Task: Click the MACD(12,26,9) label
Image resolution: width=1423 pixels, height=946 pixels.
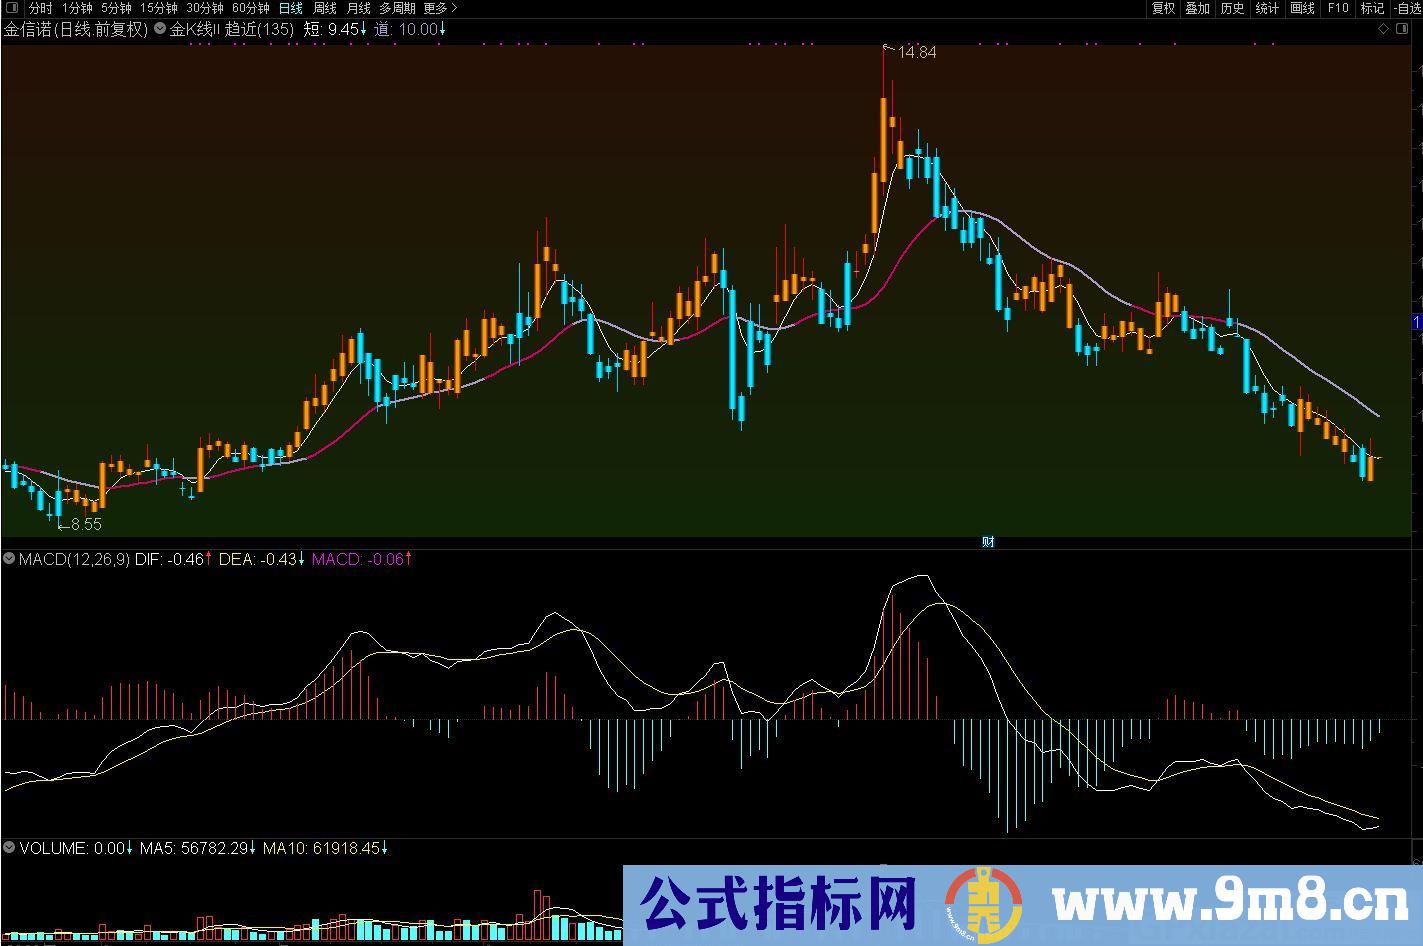Action: pyautogui.click(x=74, y=559)
